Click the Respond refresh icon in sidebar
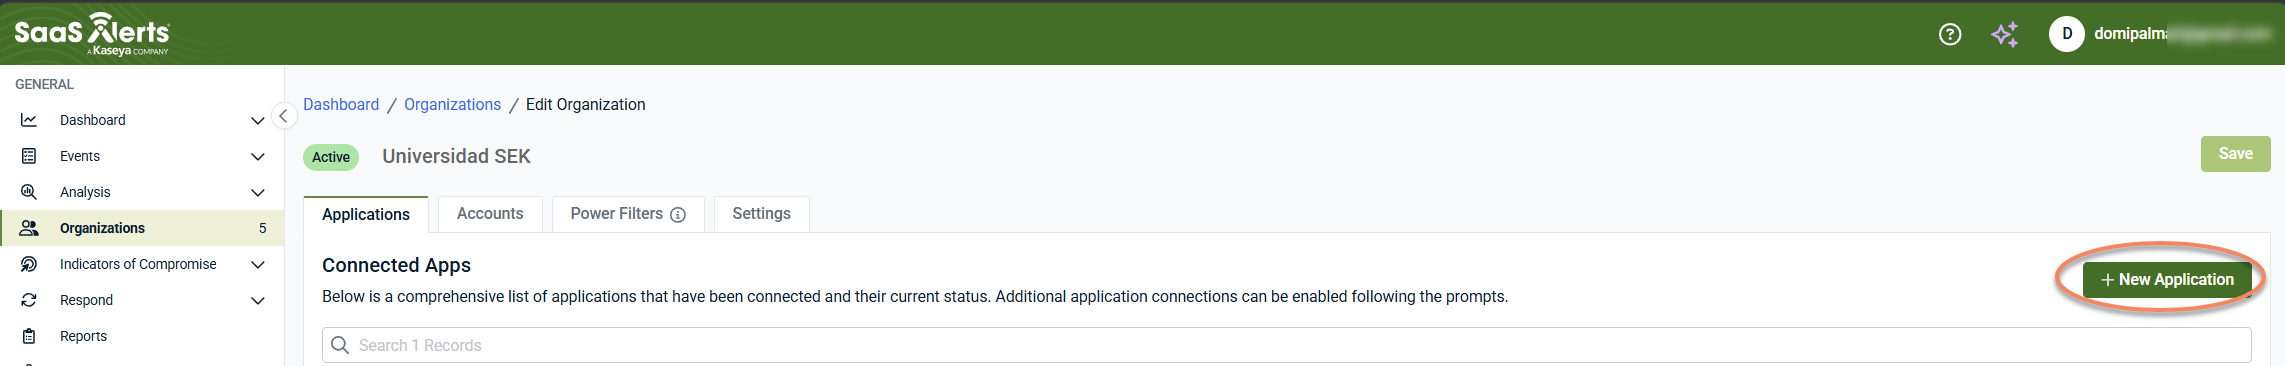 click(29, 300)
